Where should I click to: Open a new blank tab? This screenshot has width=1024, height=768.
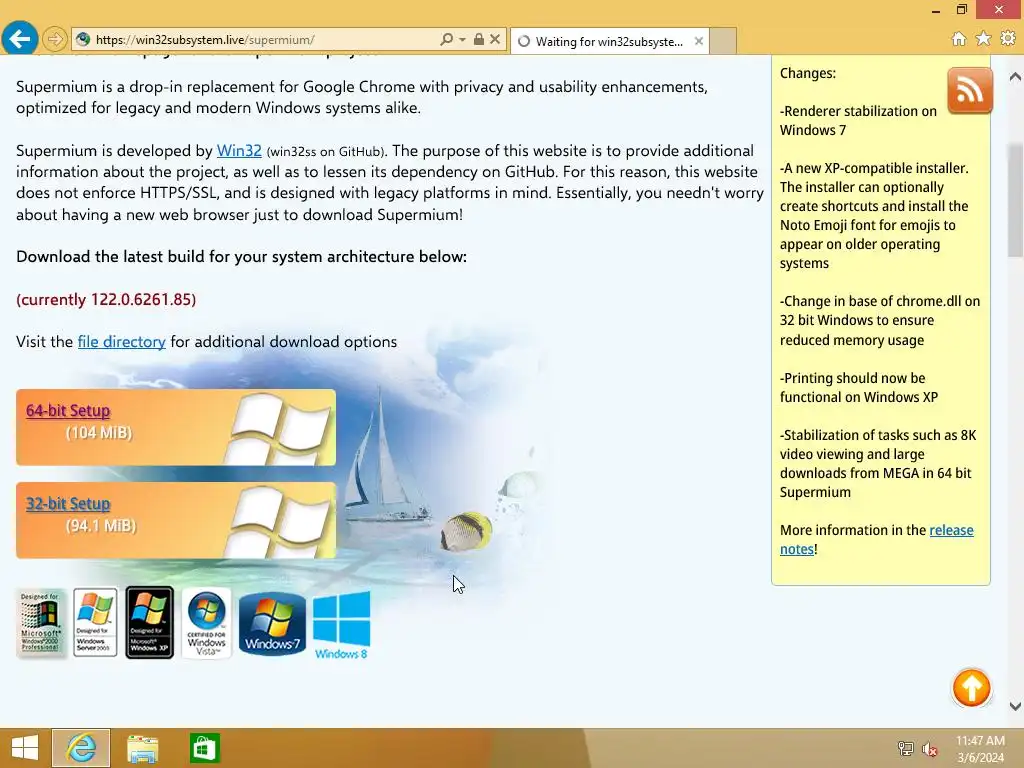coord(723,41)
